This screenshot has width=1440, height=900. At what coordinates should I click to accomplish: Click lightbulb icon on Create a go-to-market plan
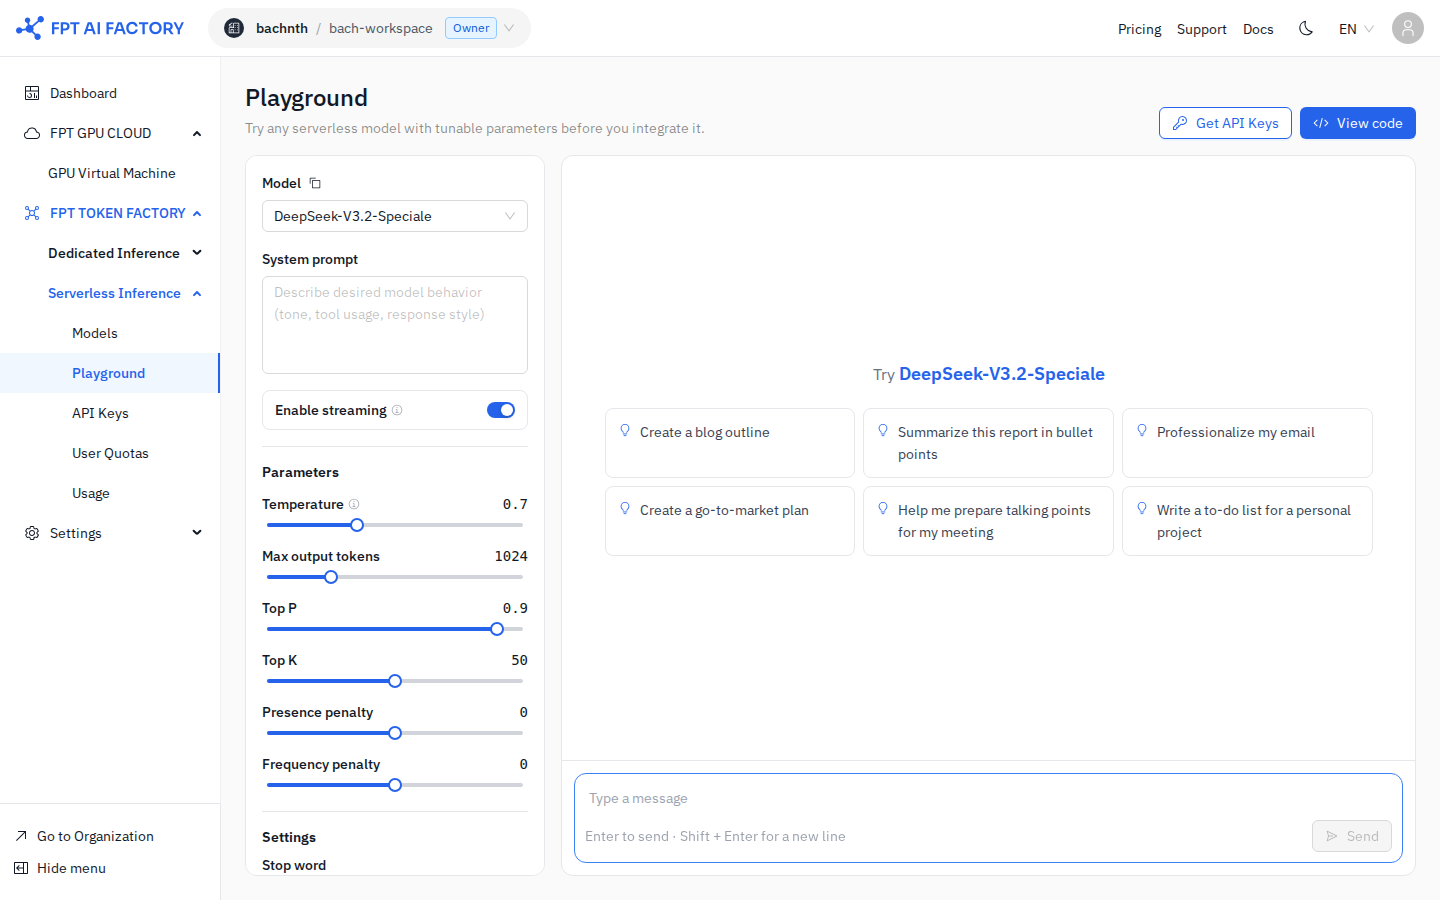pyautogui.click(x=625, y=509)
